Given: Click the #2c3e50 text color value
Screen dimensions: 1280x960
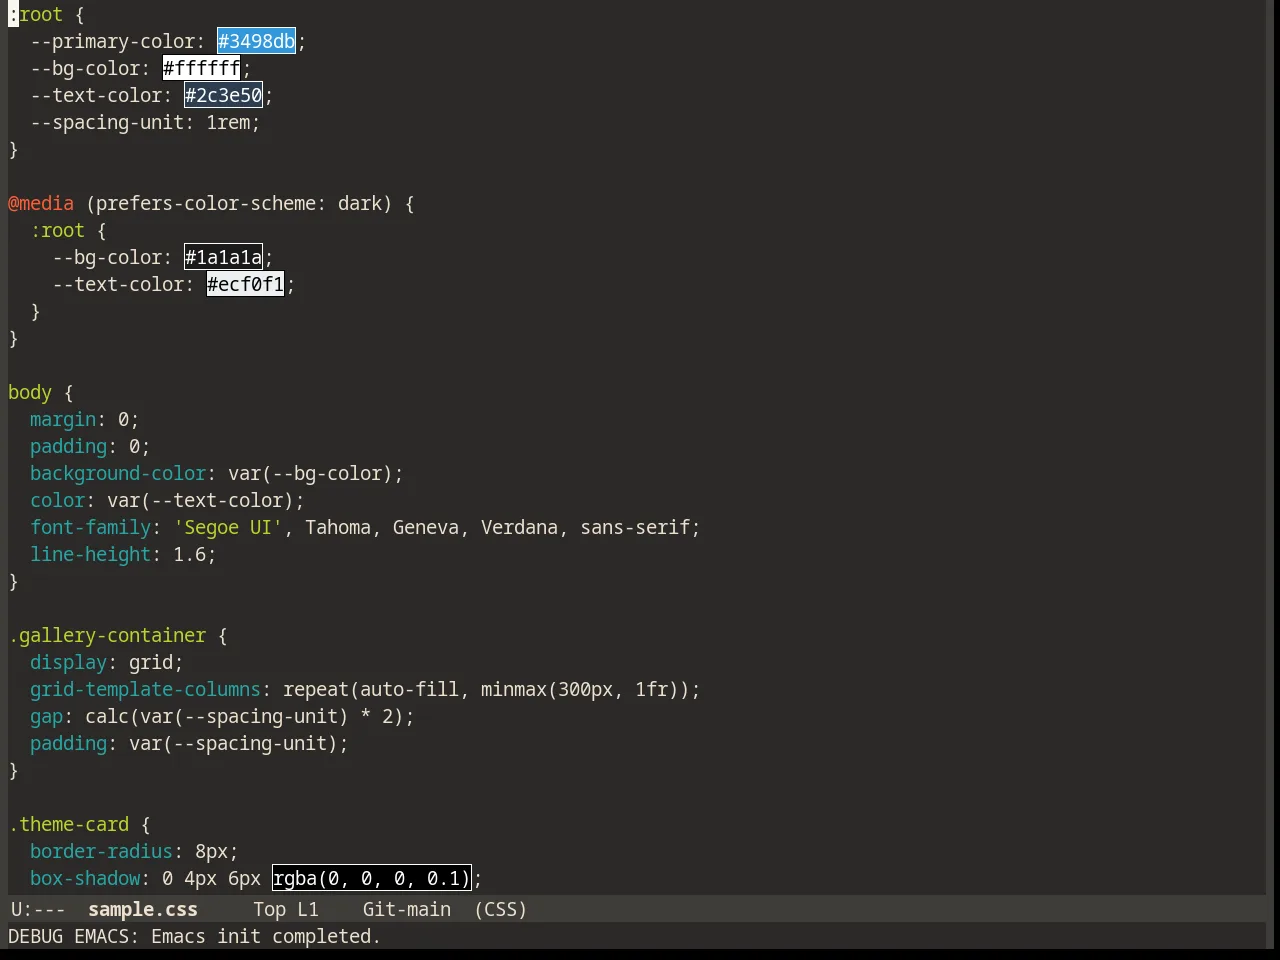Looking at the screenshot, I should coord(223,95).
